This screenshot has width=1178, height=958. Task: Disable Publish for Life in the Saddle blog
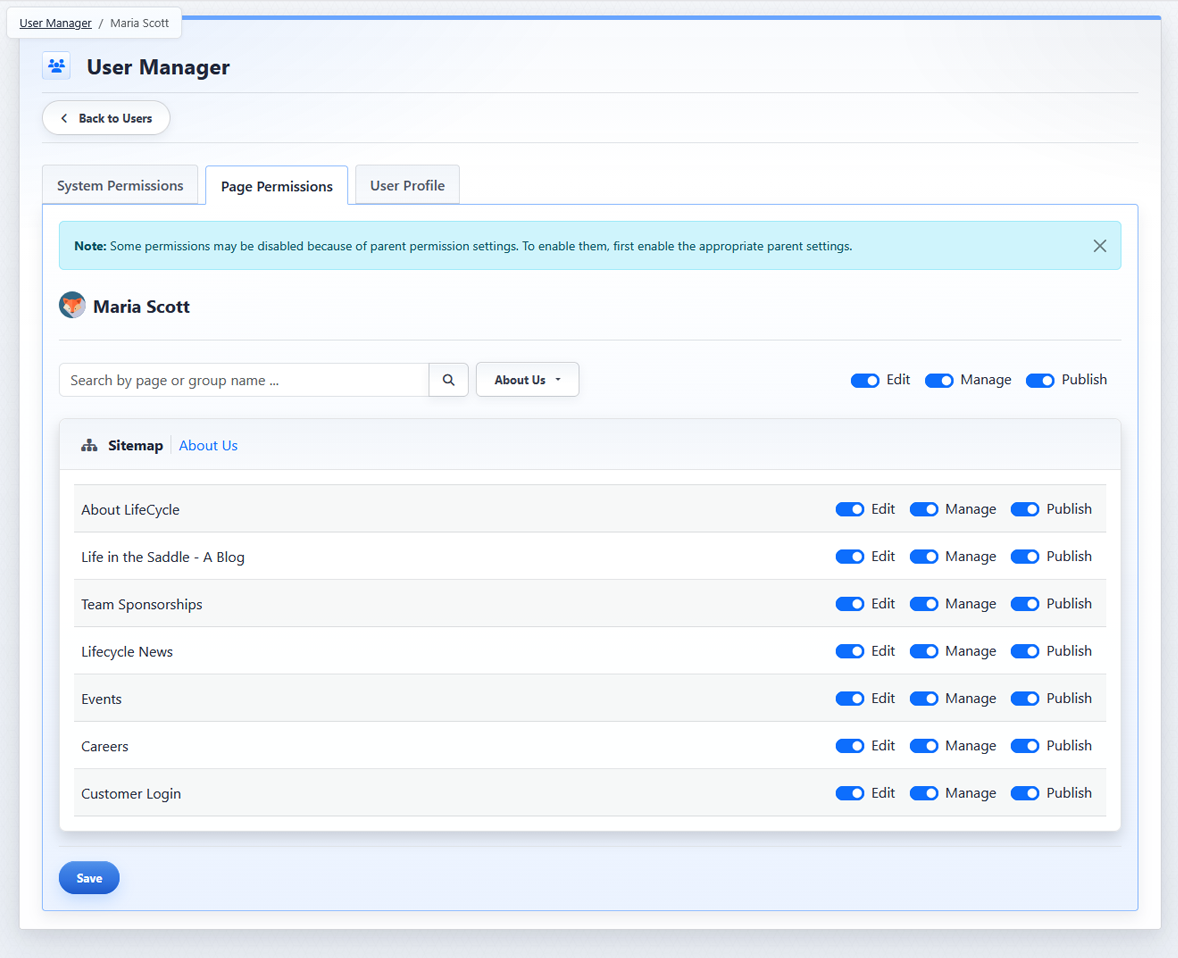1025,557
